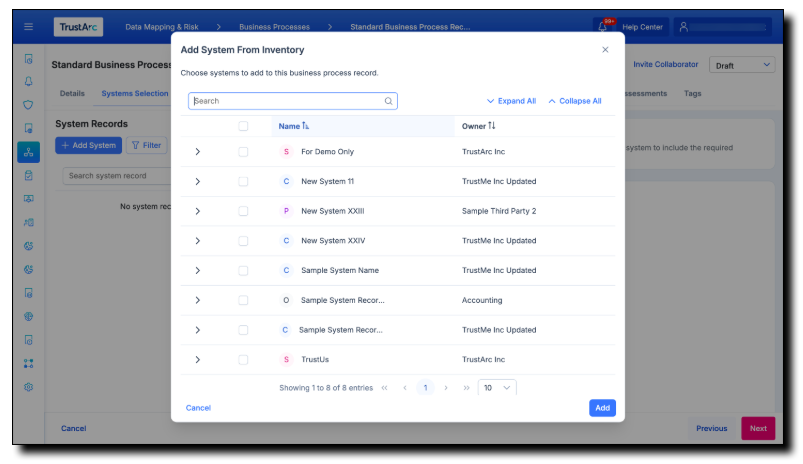Open the highlighted Data Mapping sidebar icon

[x=29, y=152]
